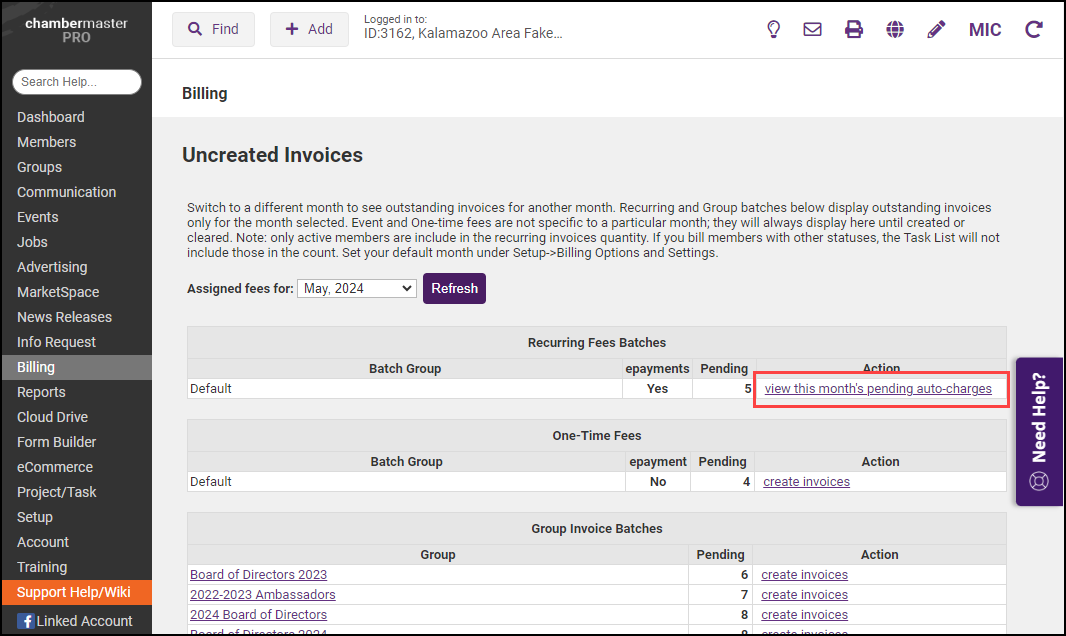The image size is (1066, 636).
Task: Open Linked Account with Facebook icon
Action: pos(75,621)
